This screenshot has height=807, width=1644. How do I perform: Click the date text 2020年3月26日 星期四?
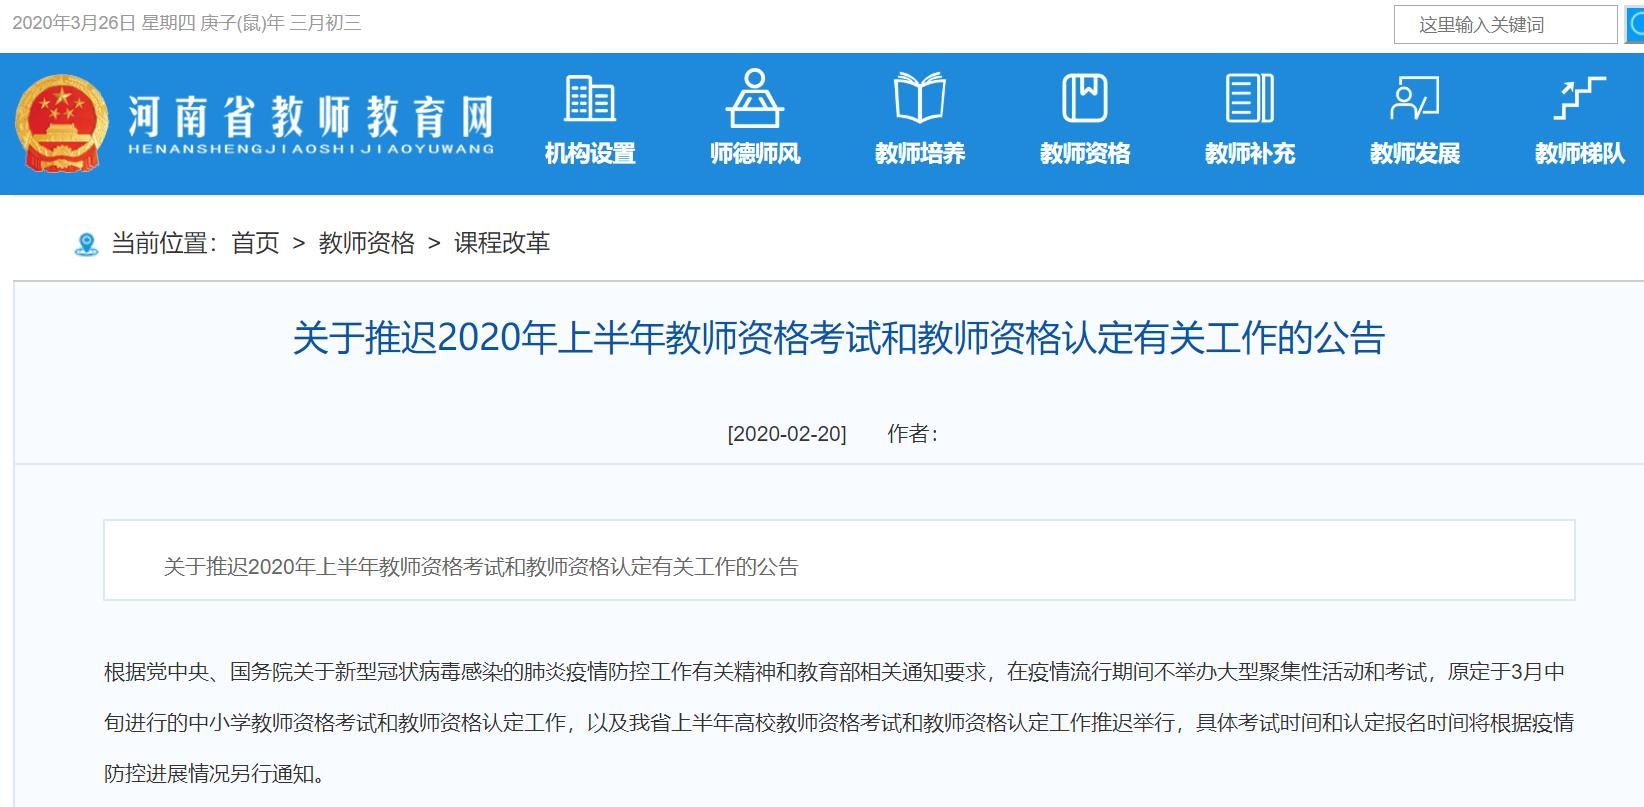[104, 23]
